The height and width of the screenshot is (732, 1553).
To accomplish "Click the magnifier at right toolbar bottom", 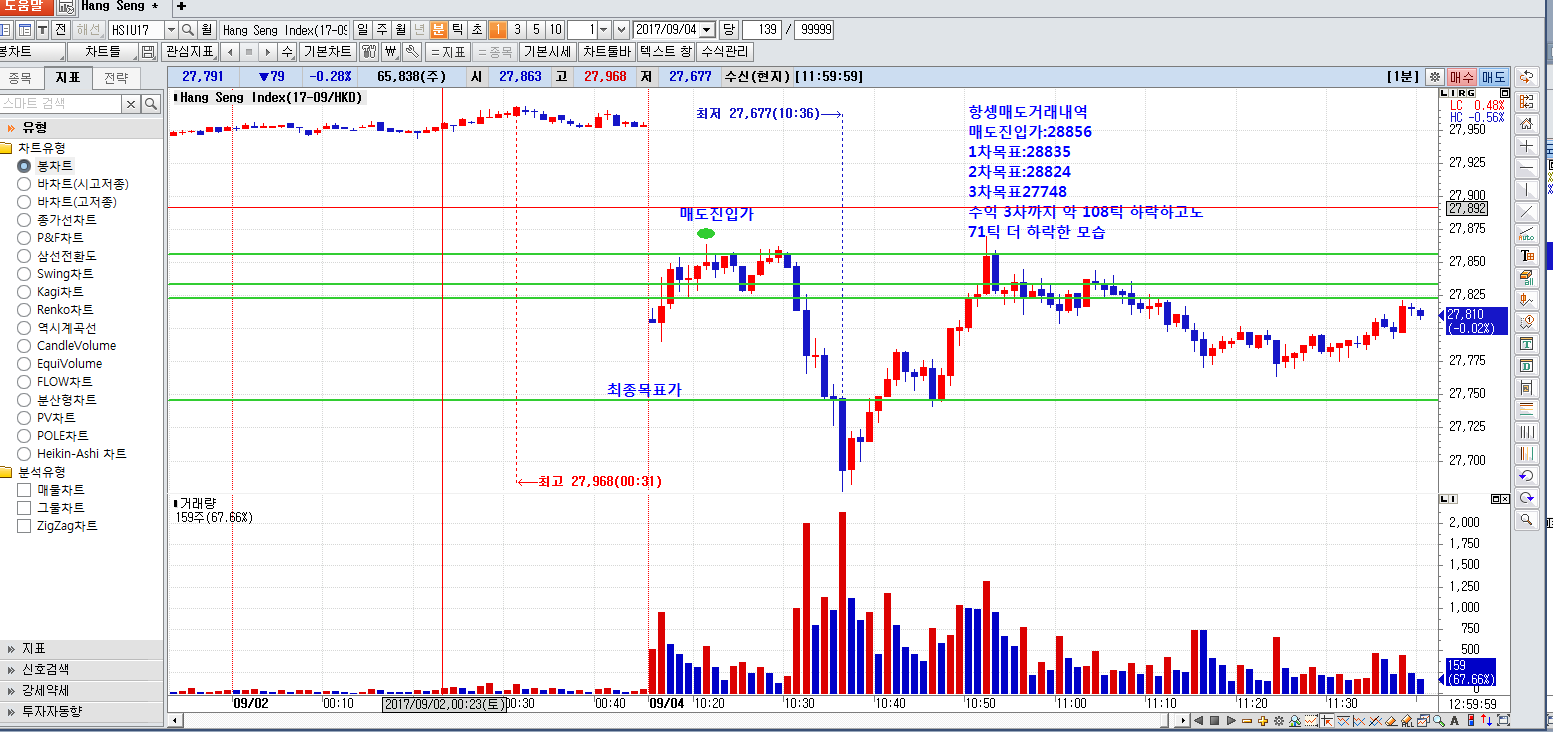I will click(x=1526, y=519).
